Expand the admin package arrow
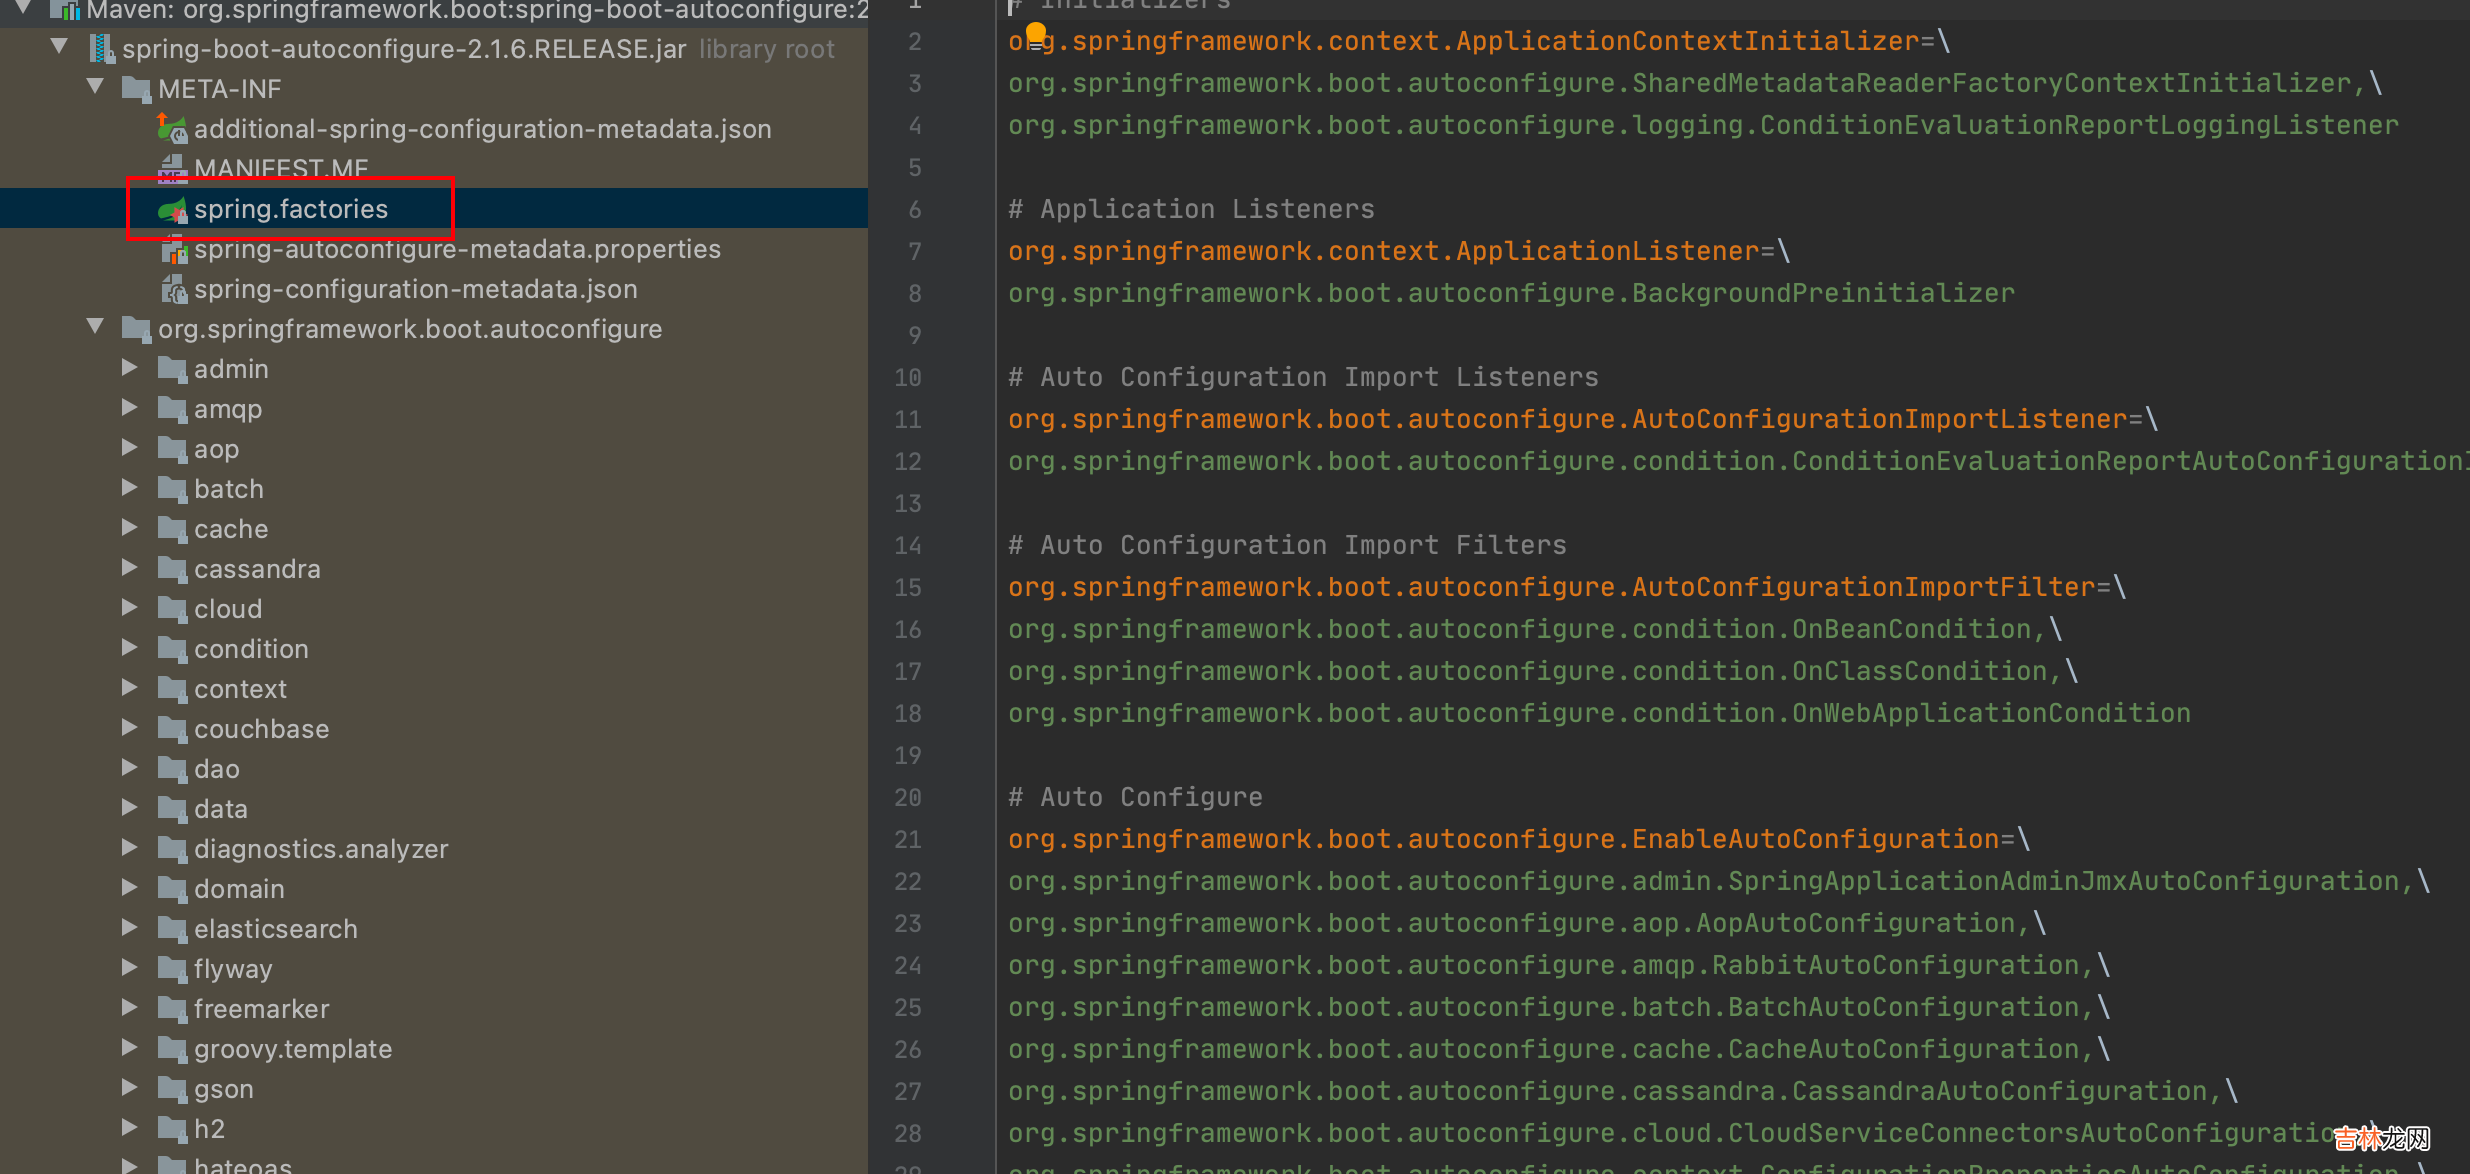Image resolution: width=2470 pixels, height=1174 pixels. click(130, 367)
